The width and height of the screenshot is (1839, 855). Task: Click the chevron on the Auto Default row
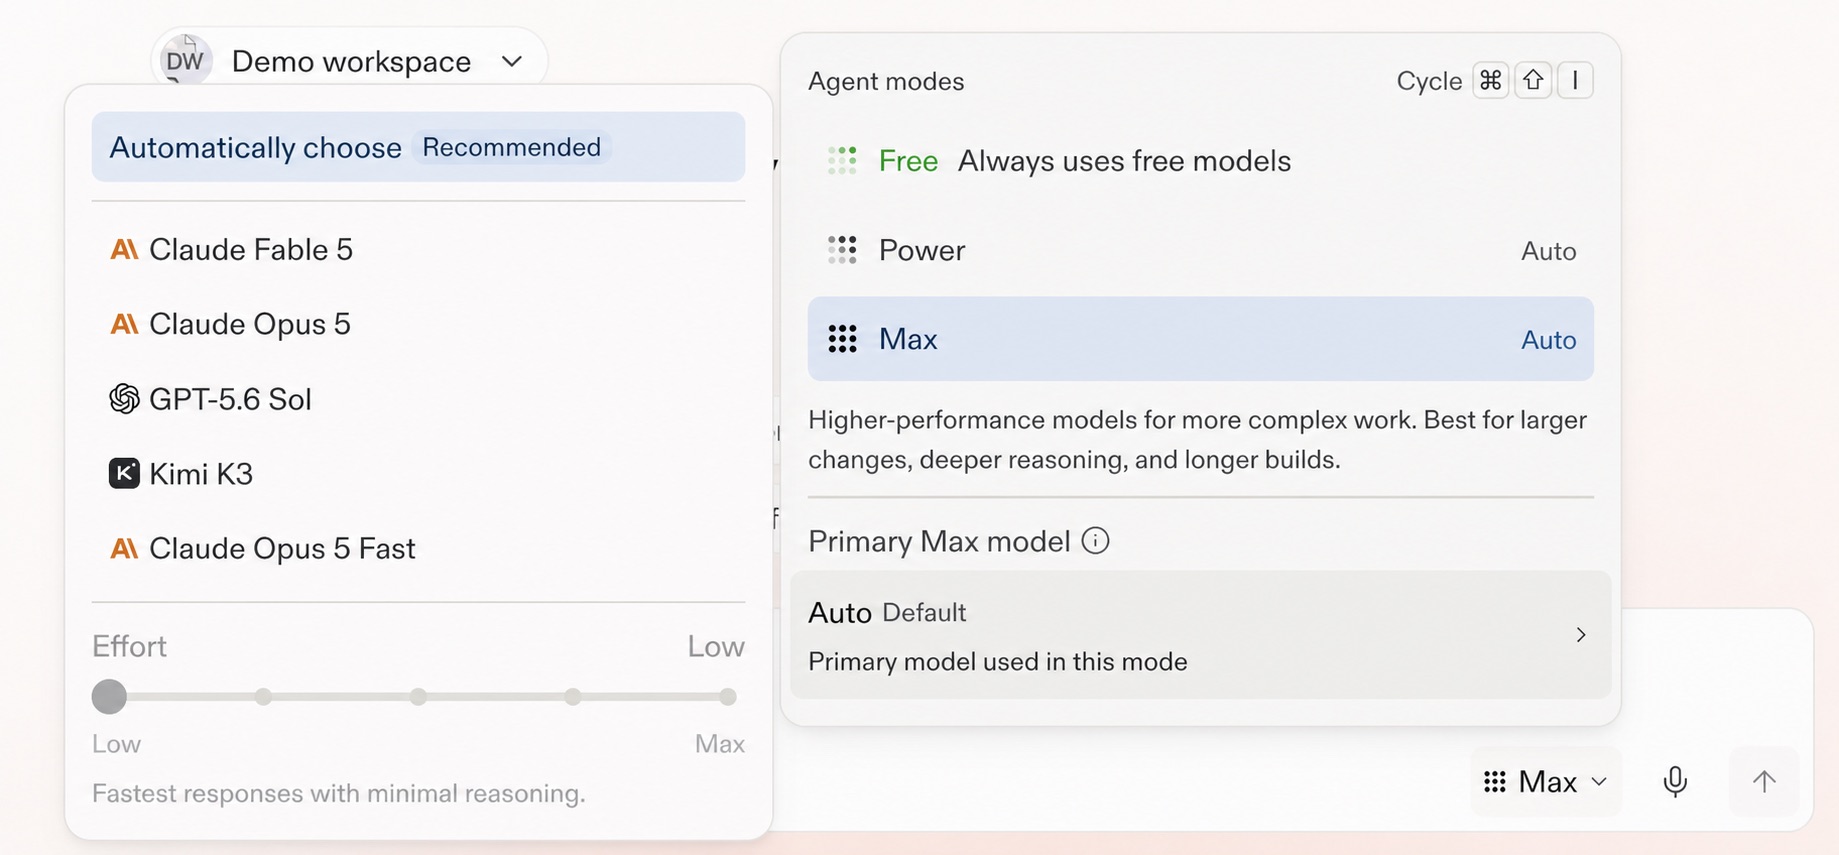pos(1581,635)
